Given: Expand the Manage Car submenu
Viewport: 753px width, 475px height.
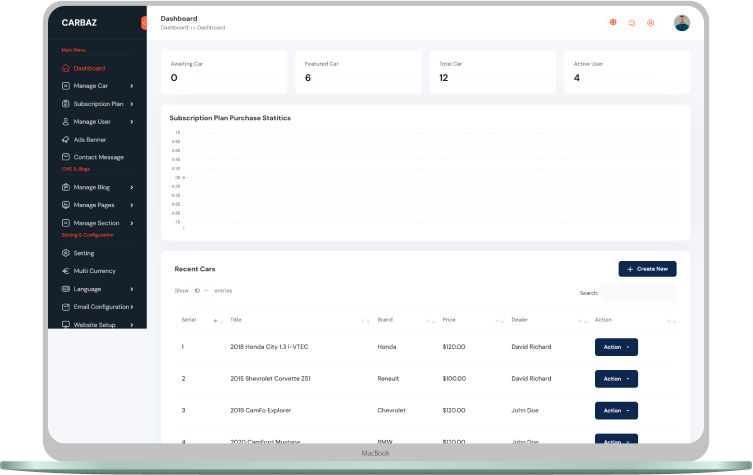Looking at the screenshot, I should (x=131, y=86).
